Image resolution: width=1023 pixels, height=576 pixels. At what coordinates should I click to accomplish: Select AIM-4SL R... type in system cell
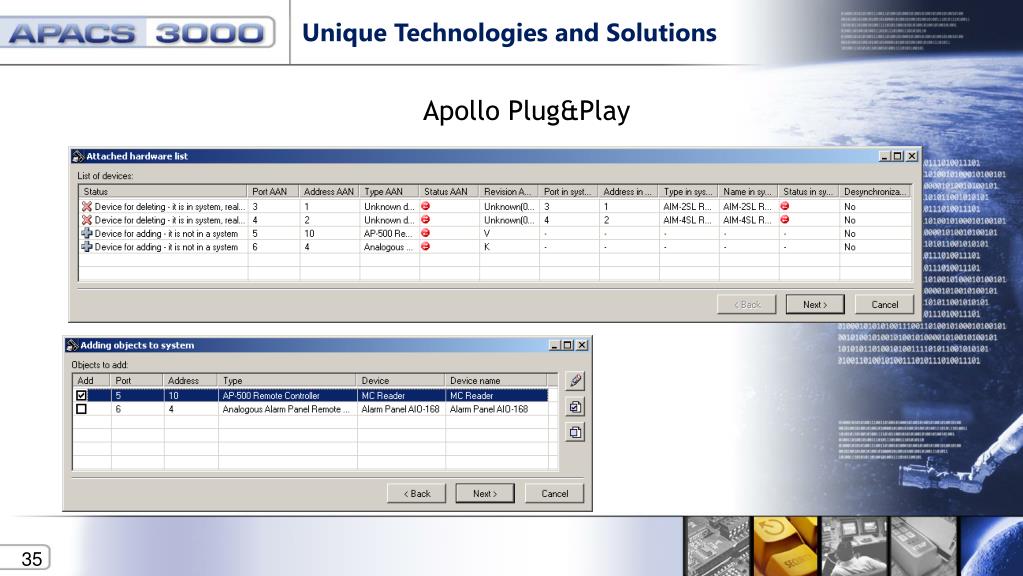coord(687,220)
